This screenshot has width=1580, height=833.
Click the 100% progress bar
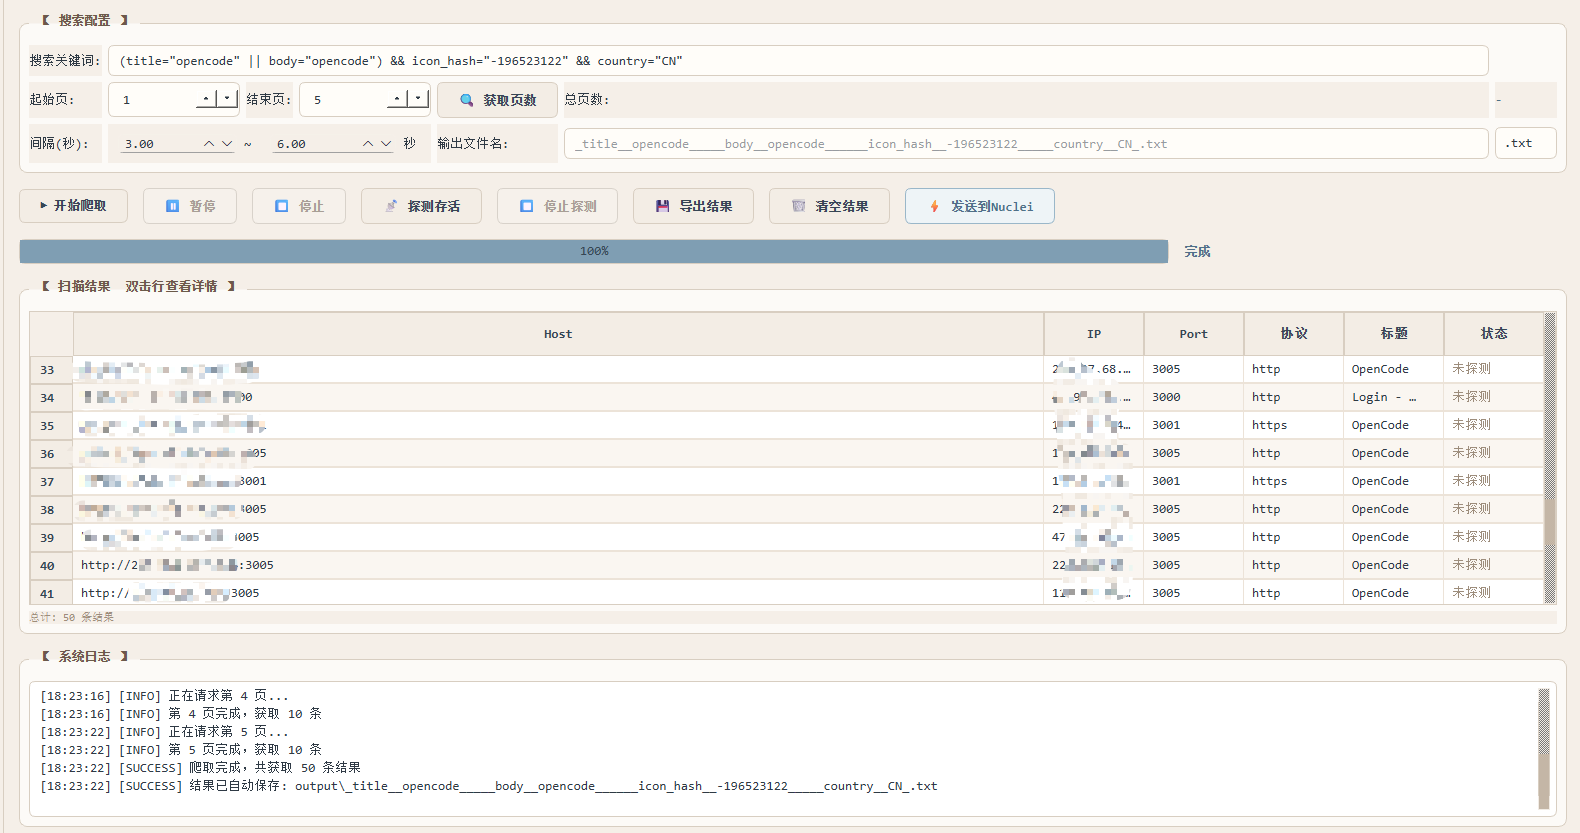pyautogui.click(x=593, y=251)
